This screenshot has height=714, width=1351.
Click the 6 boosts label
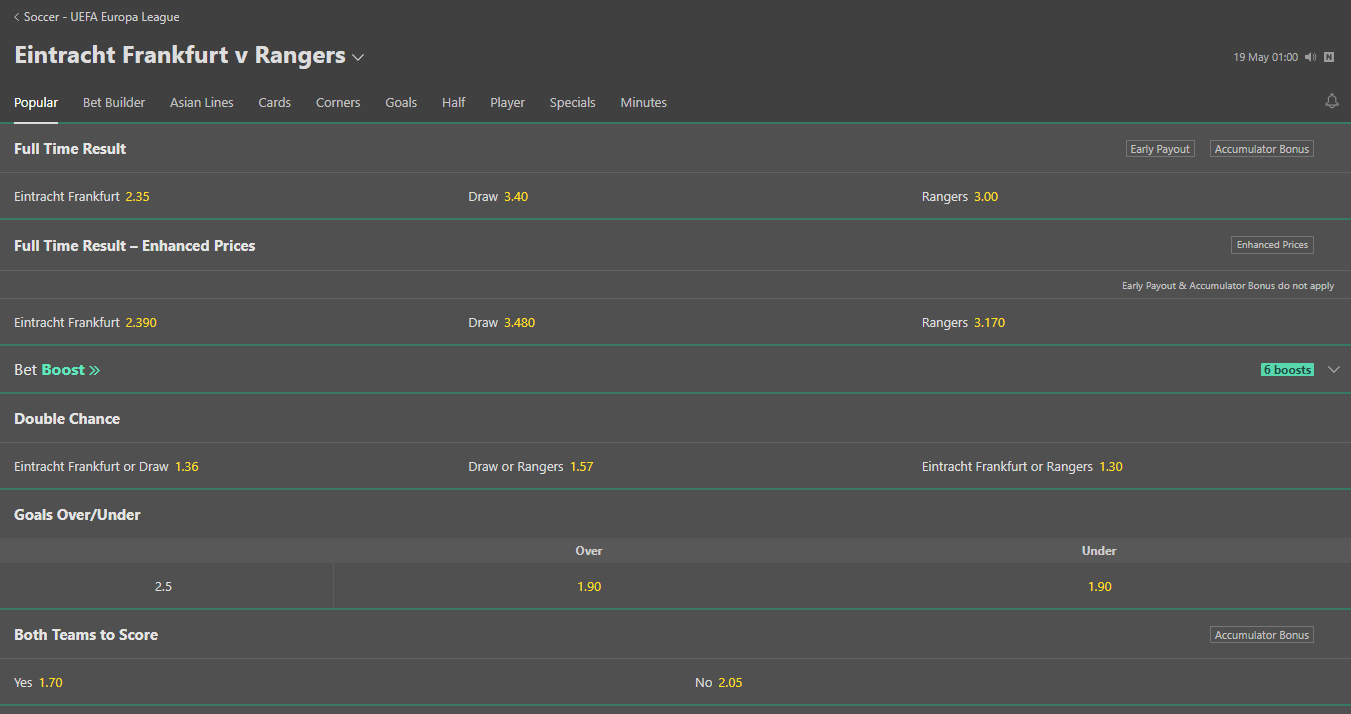pos(1287,370)
